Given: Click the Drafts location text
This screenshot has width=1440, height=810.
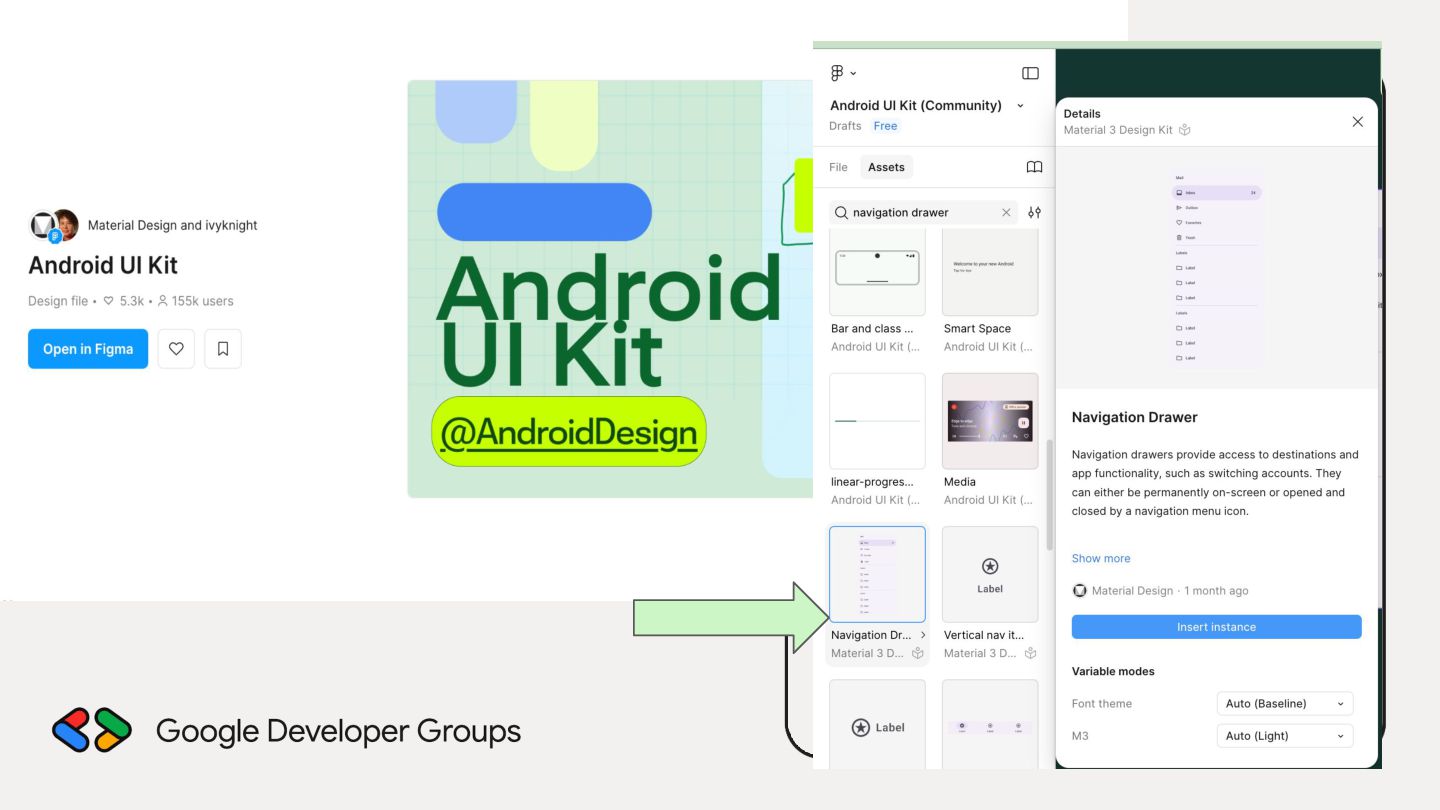Looking at the screenshot, I should (x=845, y=126).
